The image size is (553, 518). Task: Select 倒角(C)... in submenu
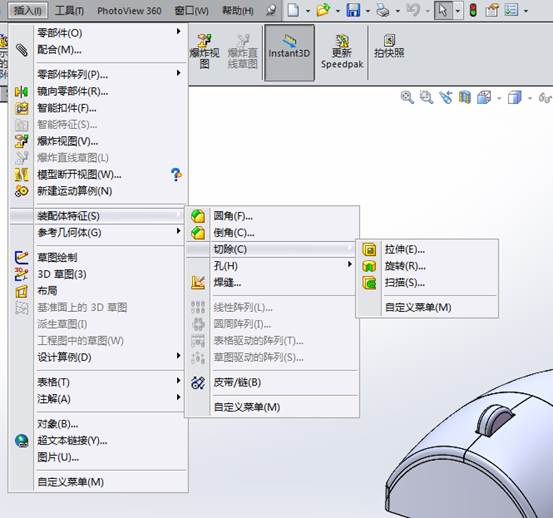[272, 232]
